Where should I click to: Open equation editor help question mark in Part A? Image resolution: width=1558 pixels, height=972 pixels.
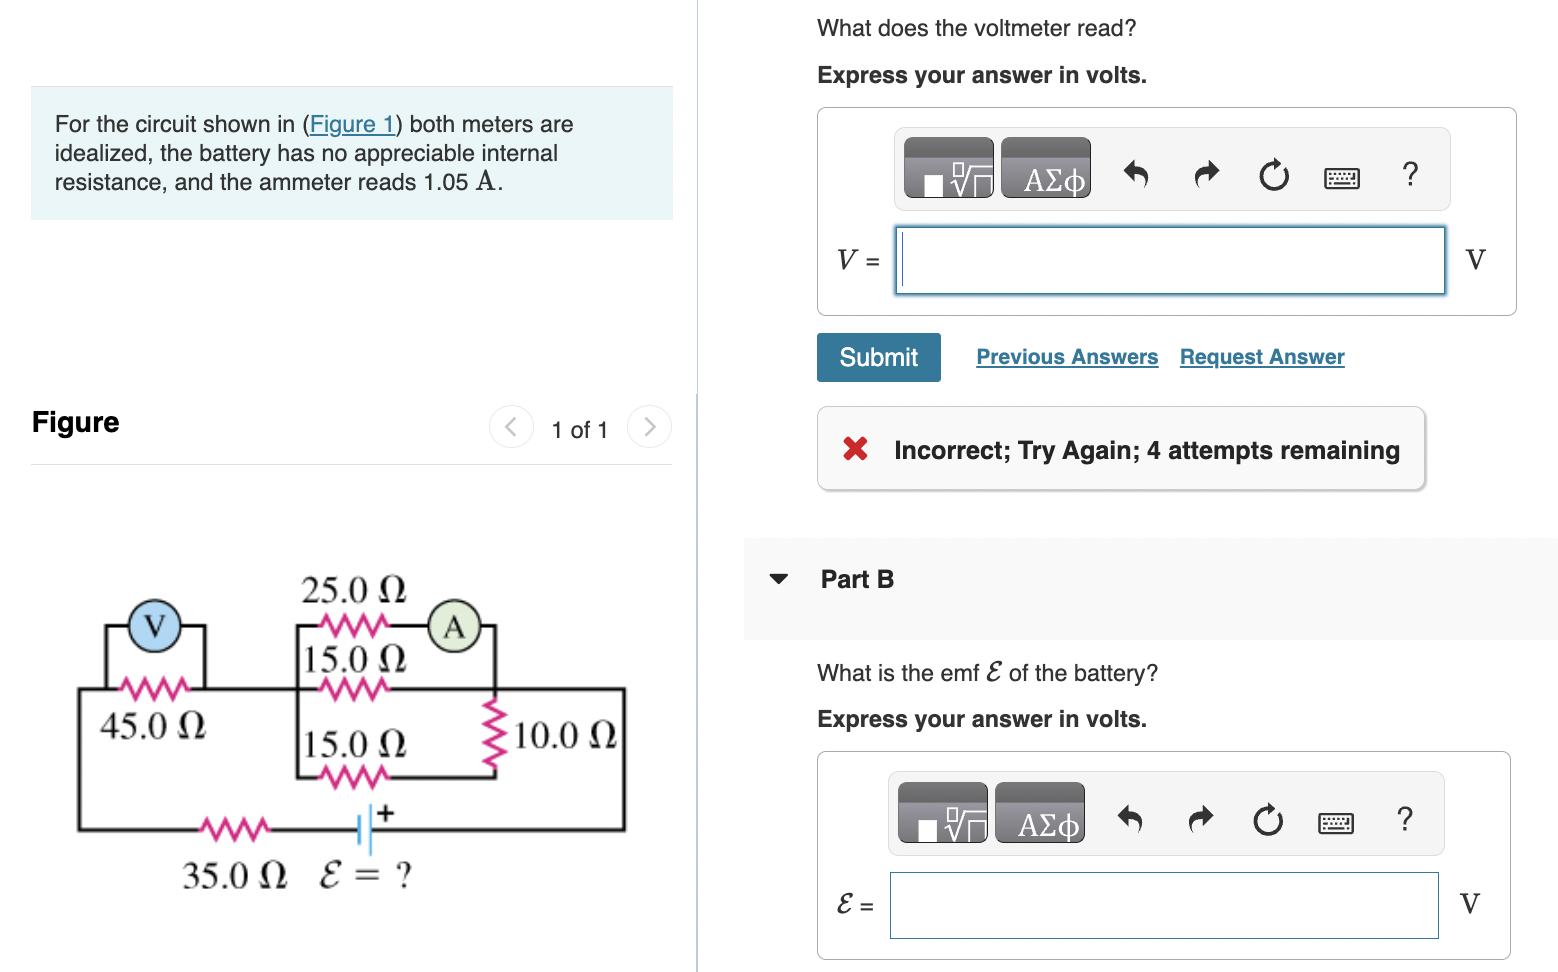pos(1410,174)
